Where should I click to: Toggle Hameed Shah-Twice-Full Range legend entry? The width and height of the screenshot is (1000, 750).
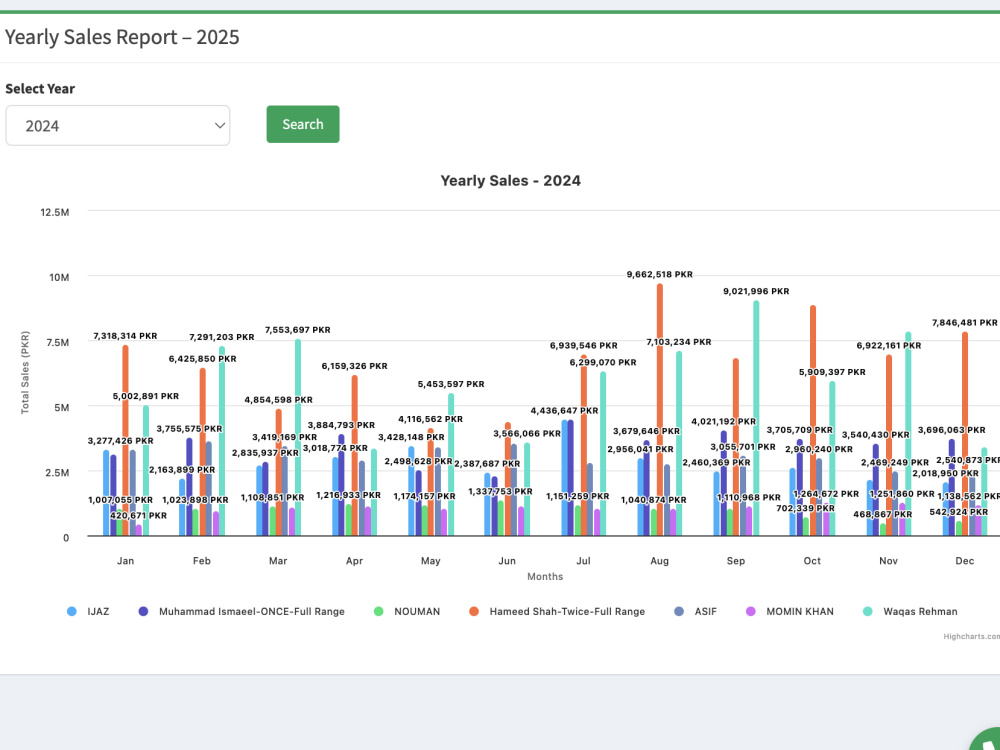(557, 611)
